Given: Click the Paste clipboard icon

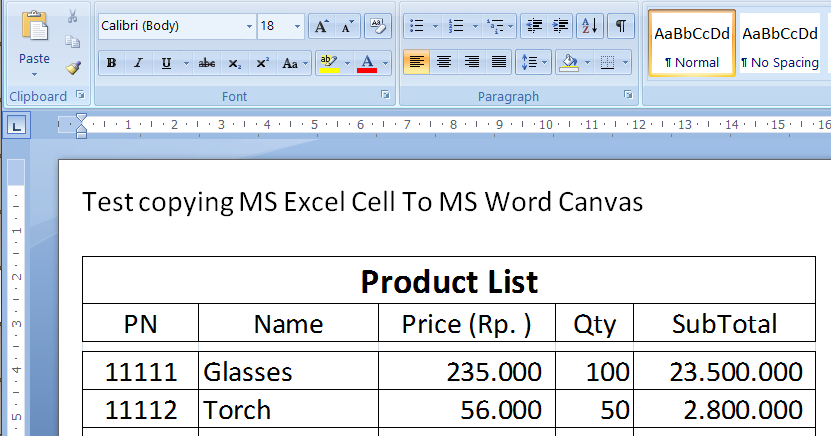Looking at the screenshot, I should click(x=34, y=26).
